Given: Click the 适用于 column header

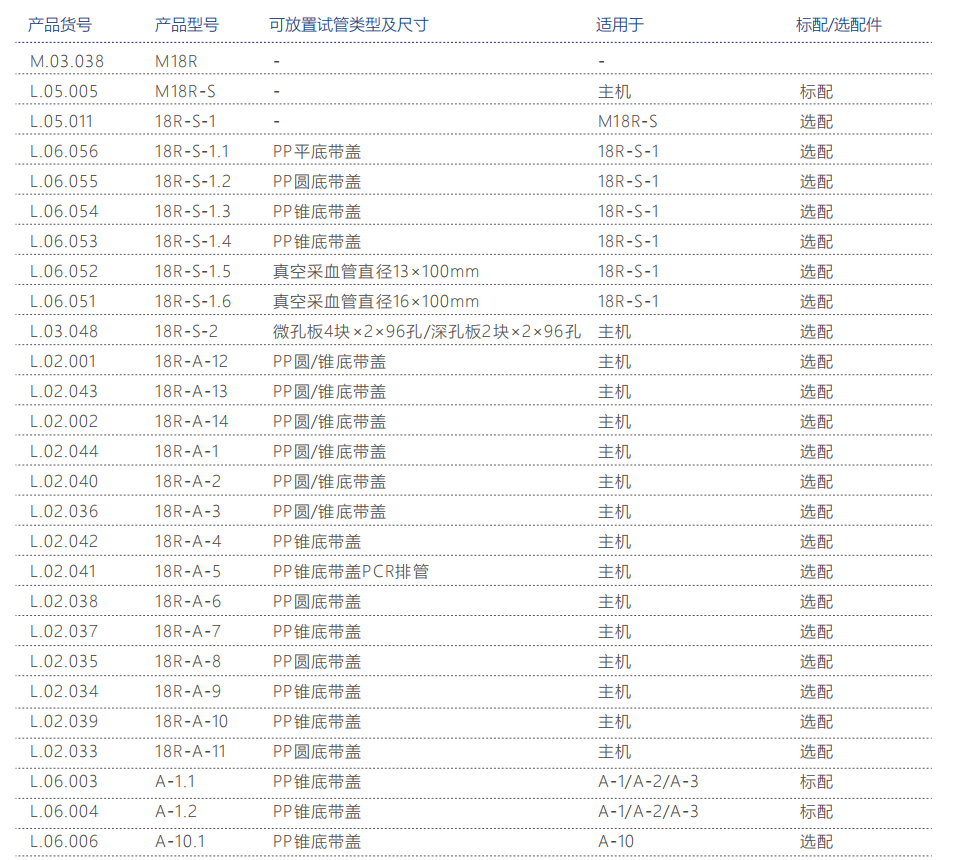Looking at the screenshot, I should [x=620, y=25].
